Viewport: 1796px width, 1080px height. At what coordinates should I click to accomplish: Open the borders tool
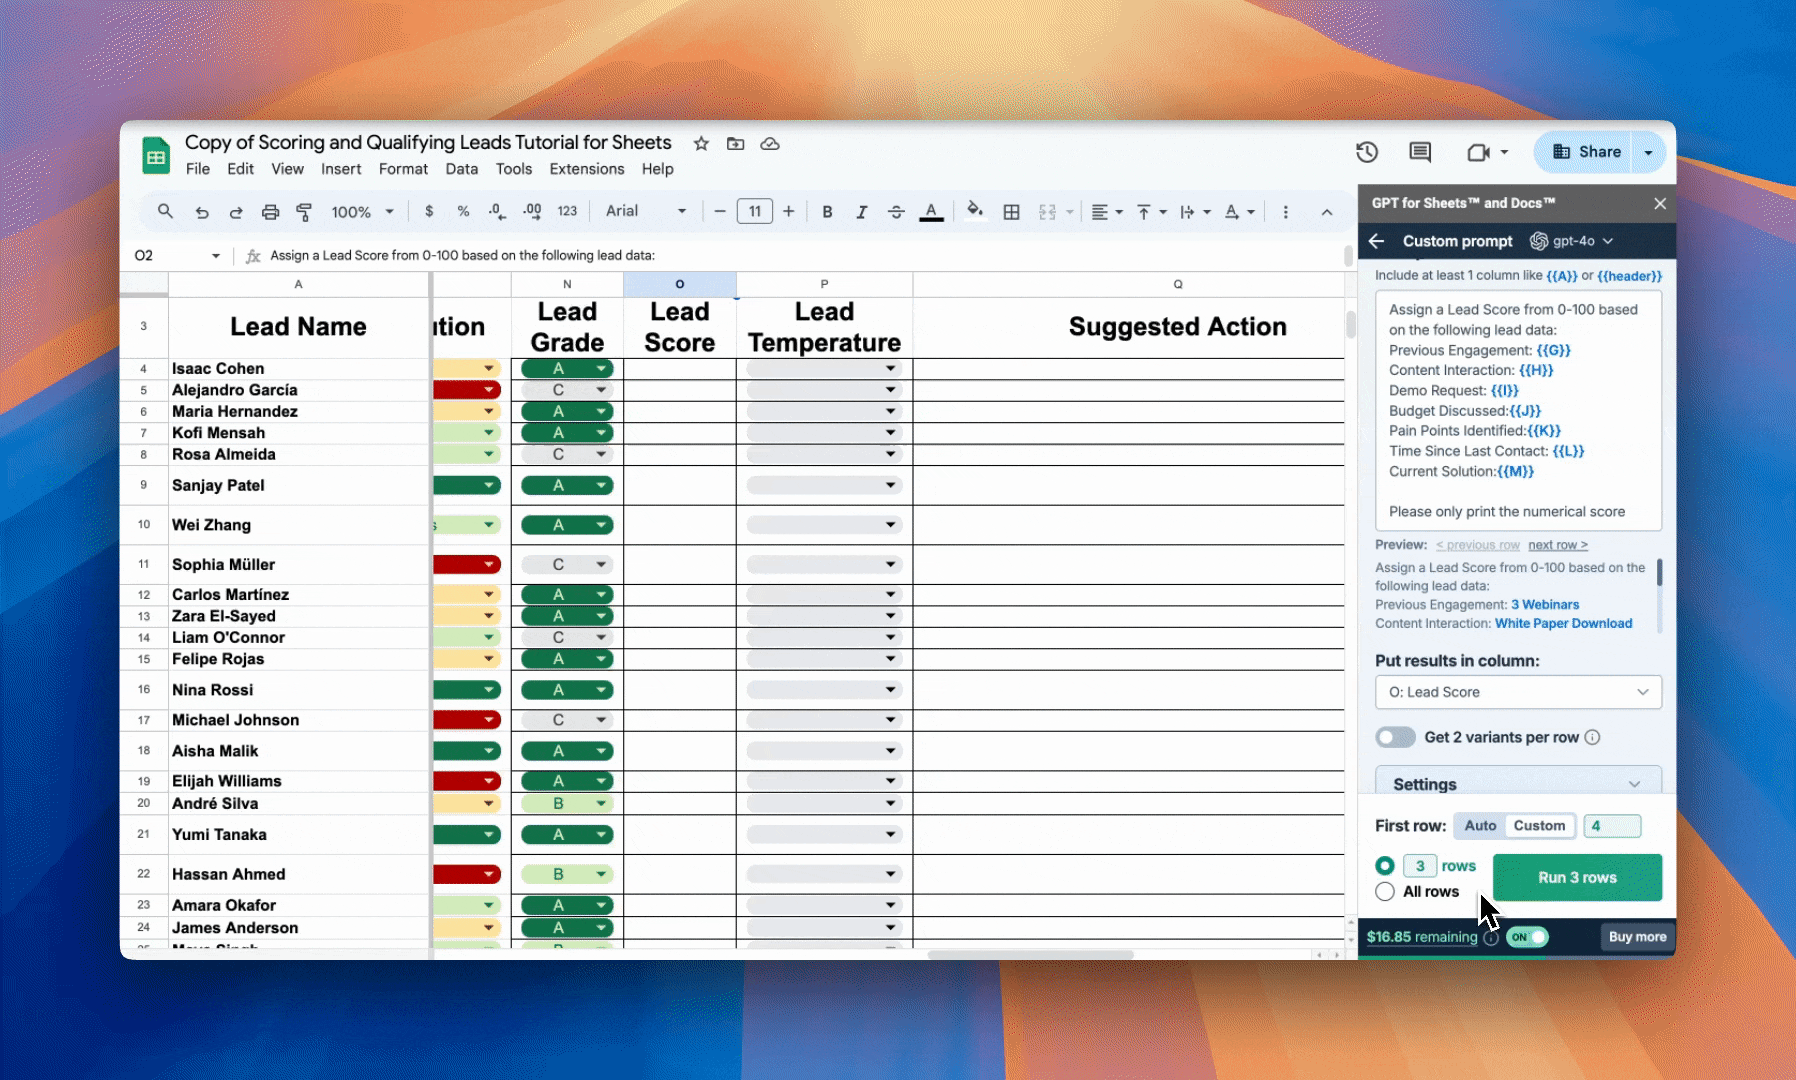1012,211
